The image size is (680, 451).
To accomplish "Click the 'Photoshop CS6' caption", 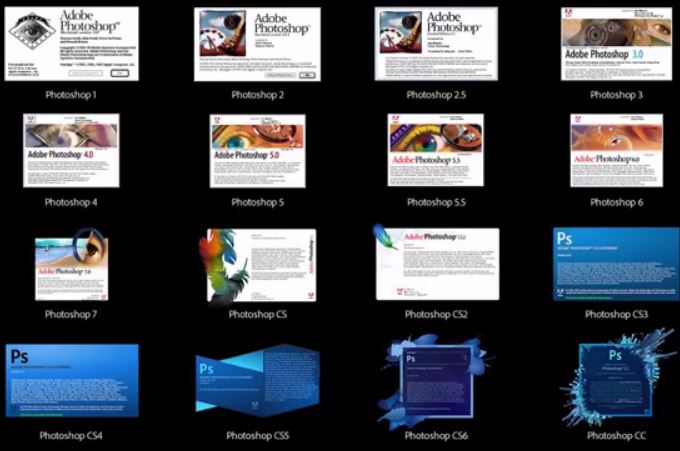I will coord(436,435).
